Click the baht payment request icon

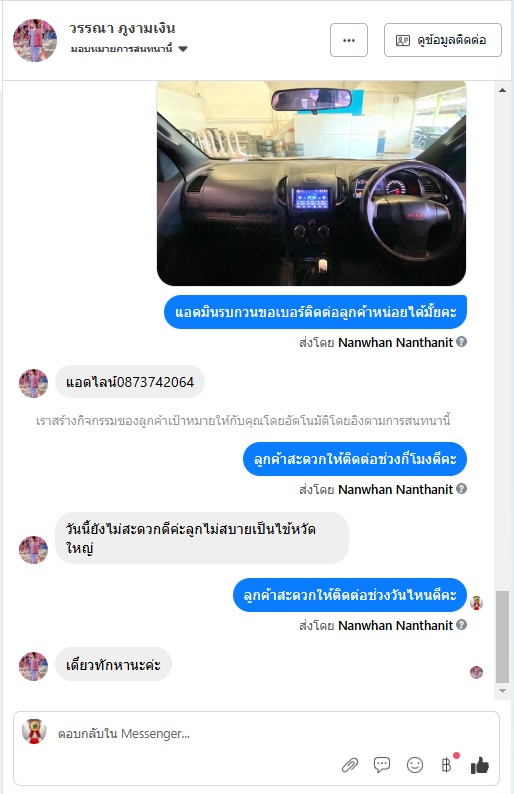point(446,765)
